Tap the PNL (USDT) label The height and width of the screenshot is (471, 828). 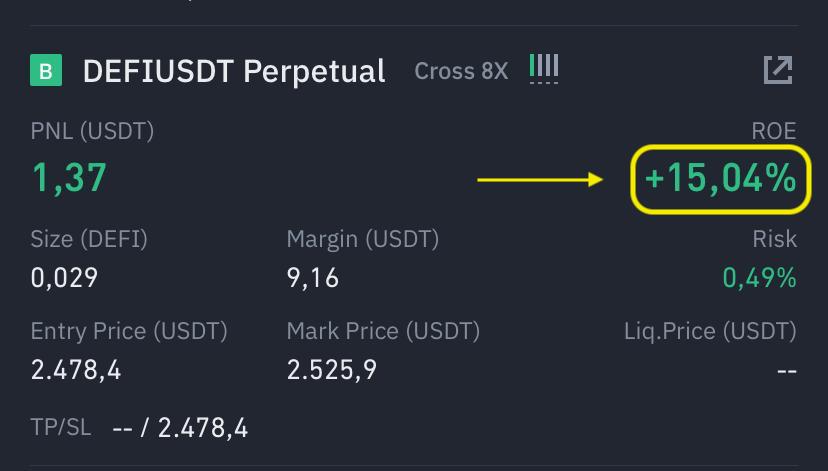pyautogui.click(x=92, y=131)
